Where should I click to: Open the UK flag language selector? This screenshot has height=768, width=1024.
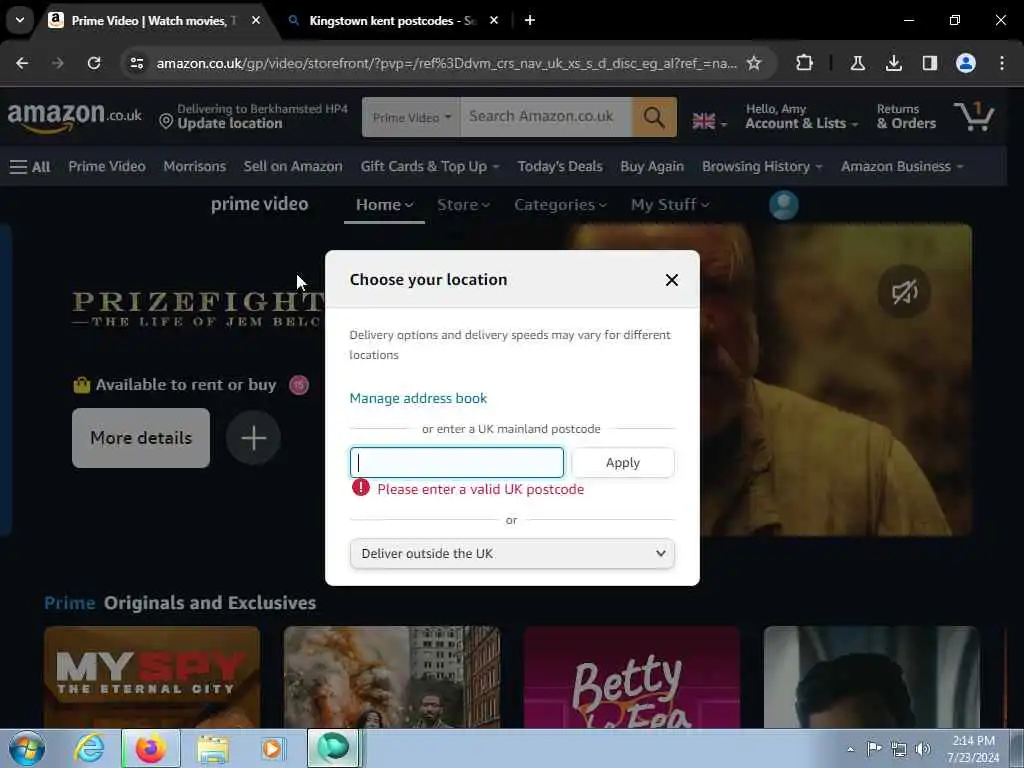709,121
